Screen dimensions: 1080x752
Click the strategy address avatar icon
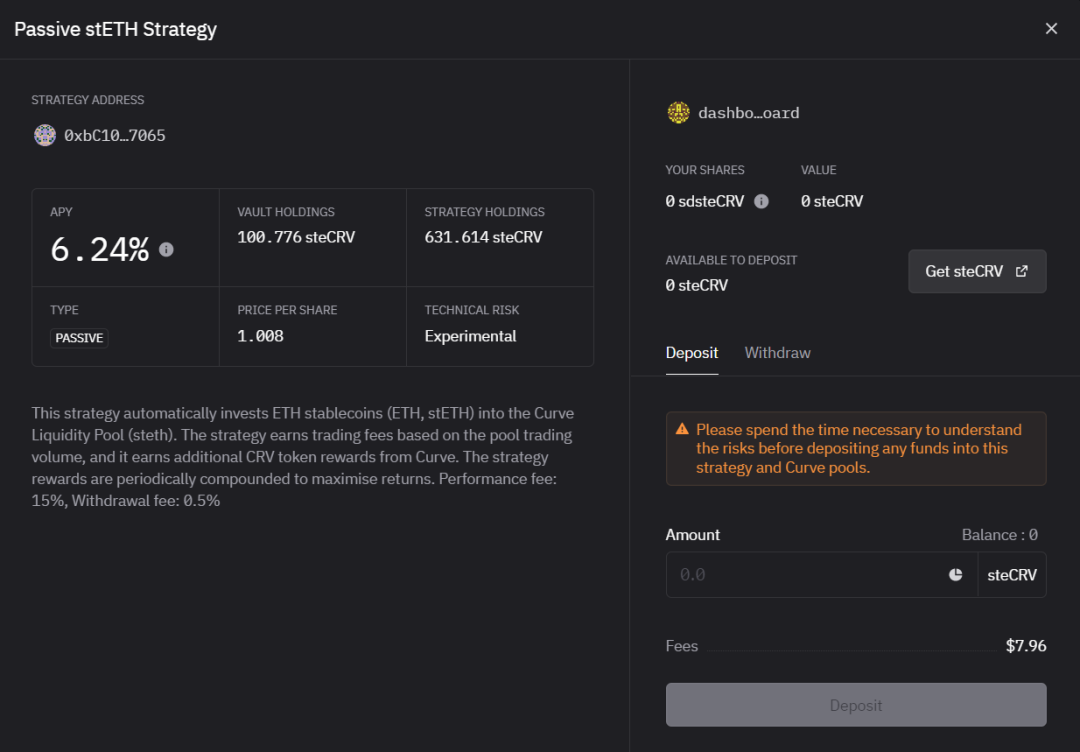click(45, 135)
